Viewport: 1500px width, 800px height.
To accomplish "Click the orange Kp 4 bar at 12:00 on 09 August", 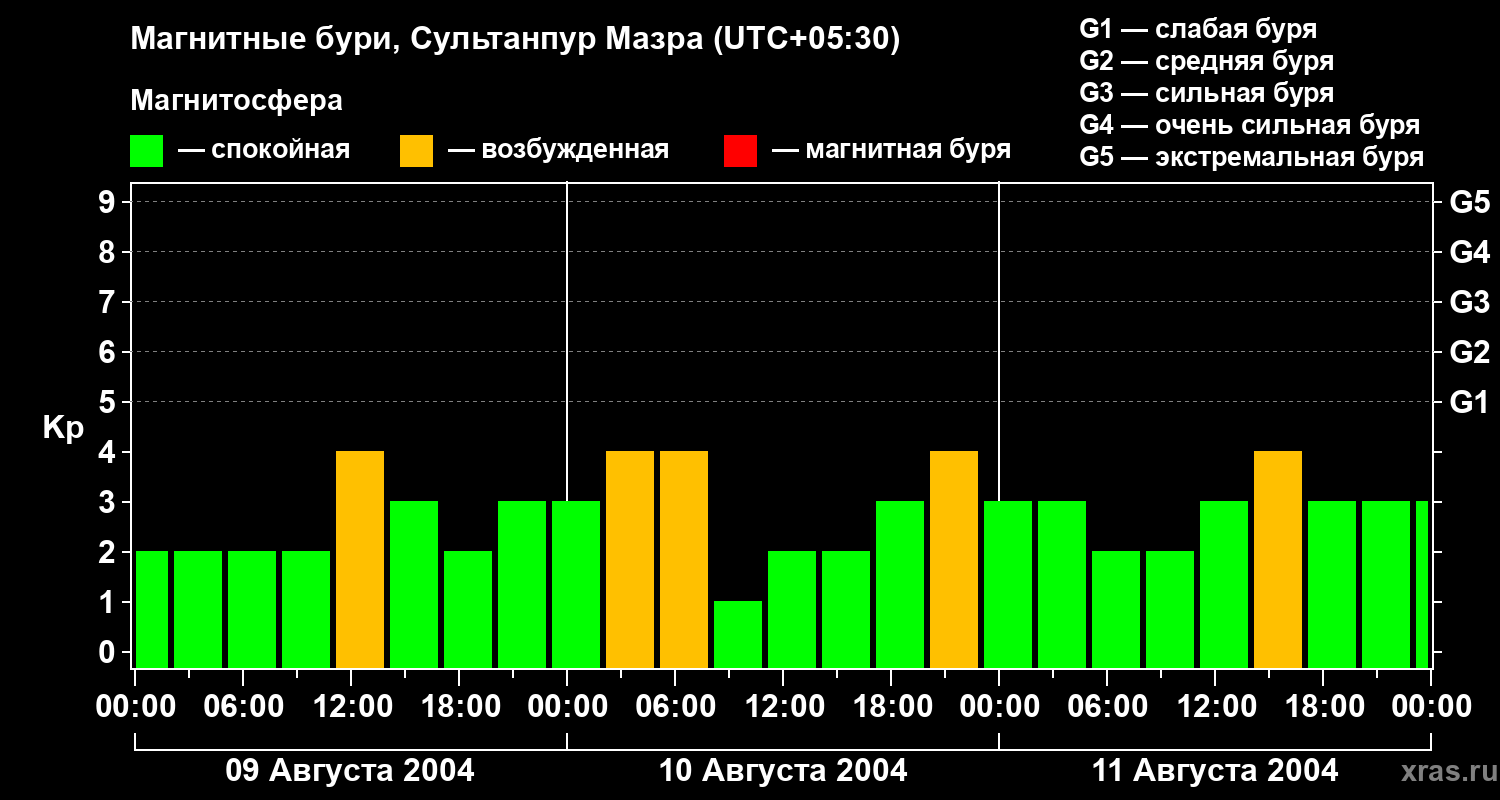I will point(360,560).
